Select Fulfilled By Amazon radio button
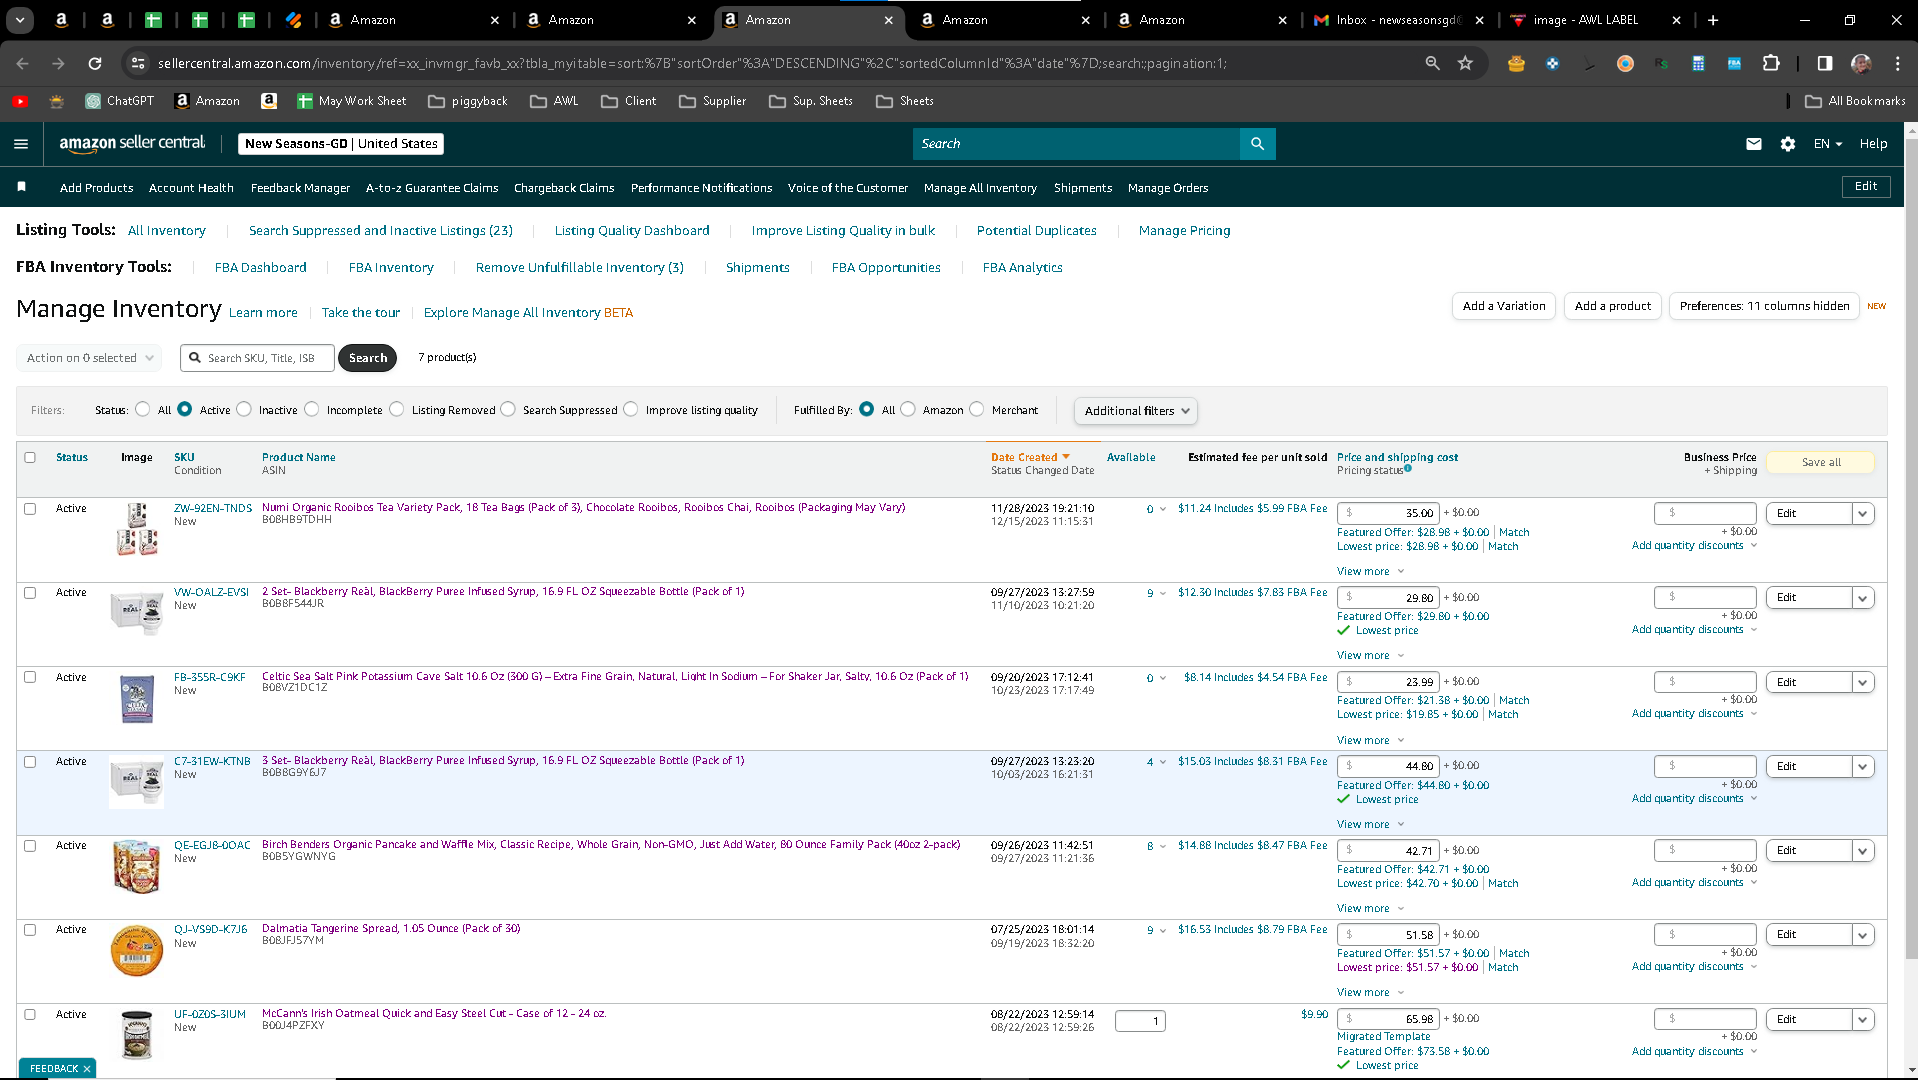This screenshot has width=1918, height=1080. 908,409
